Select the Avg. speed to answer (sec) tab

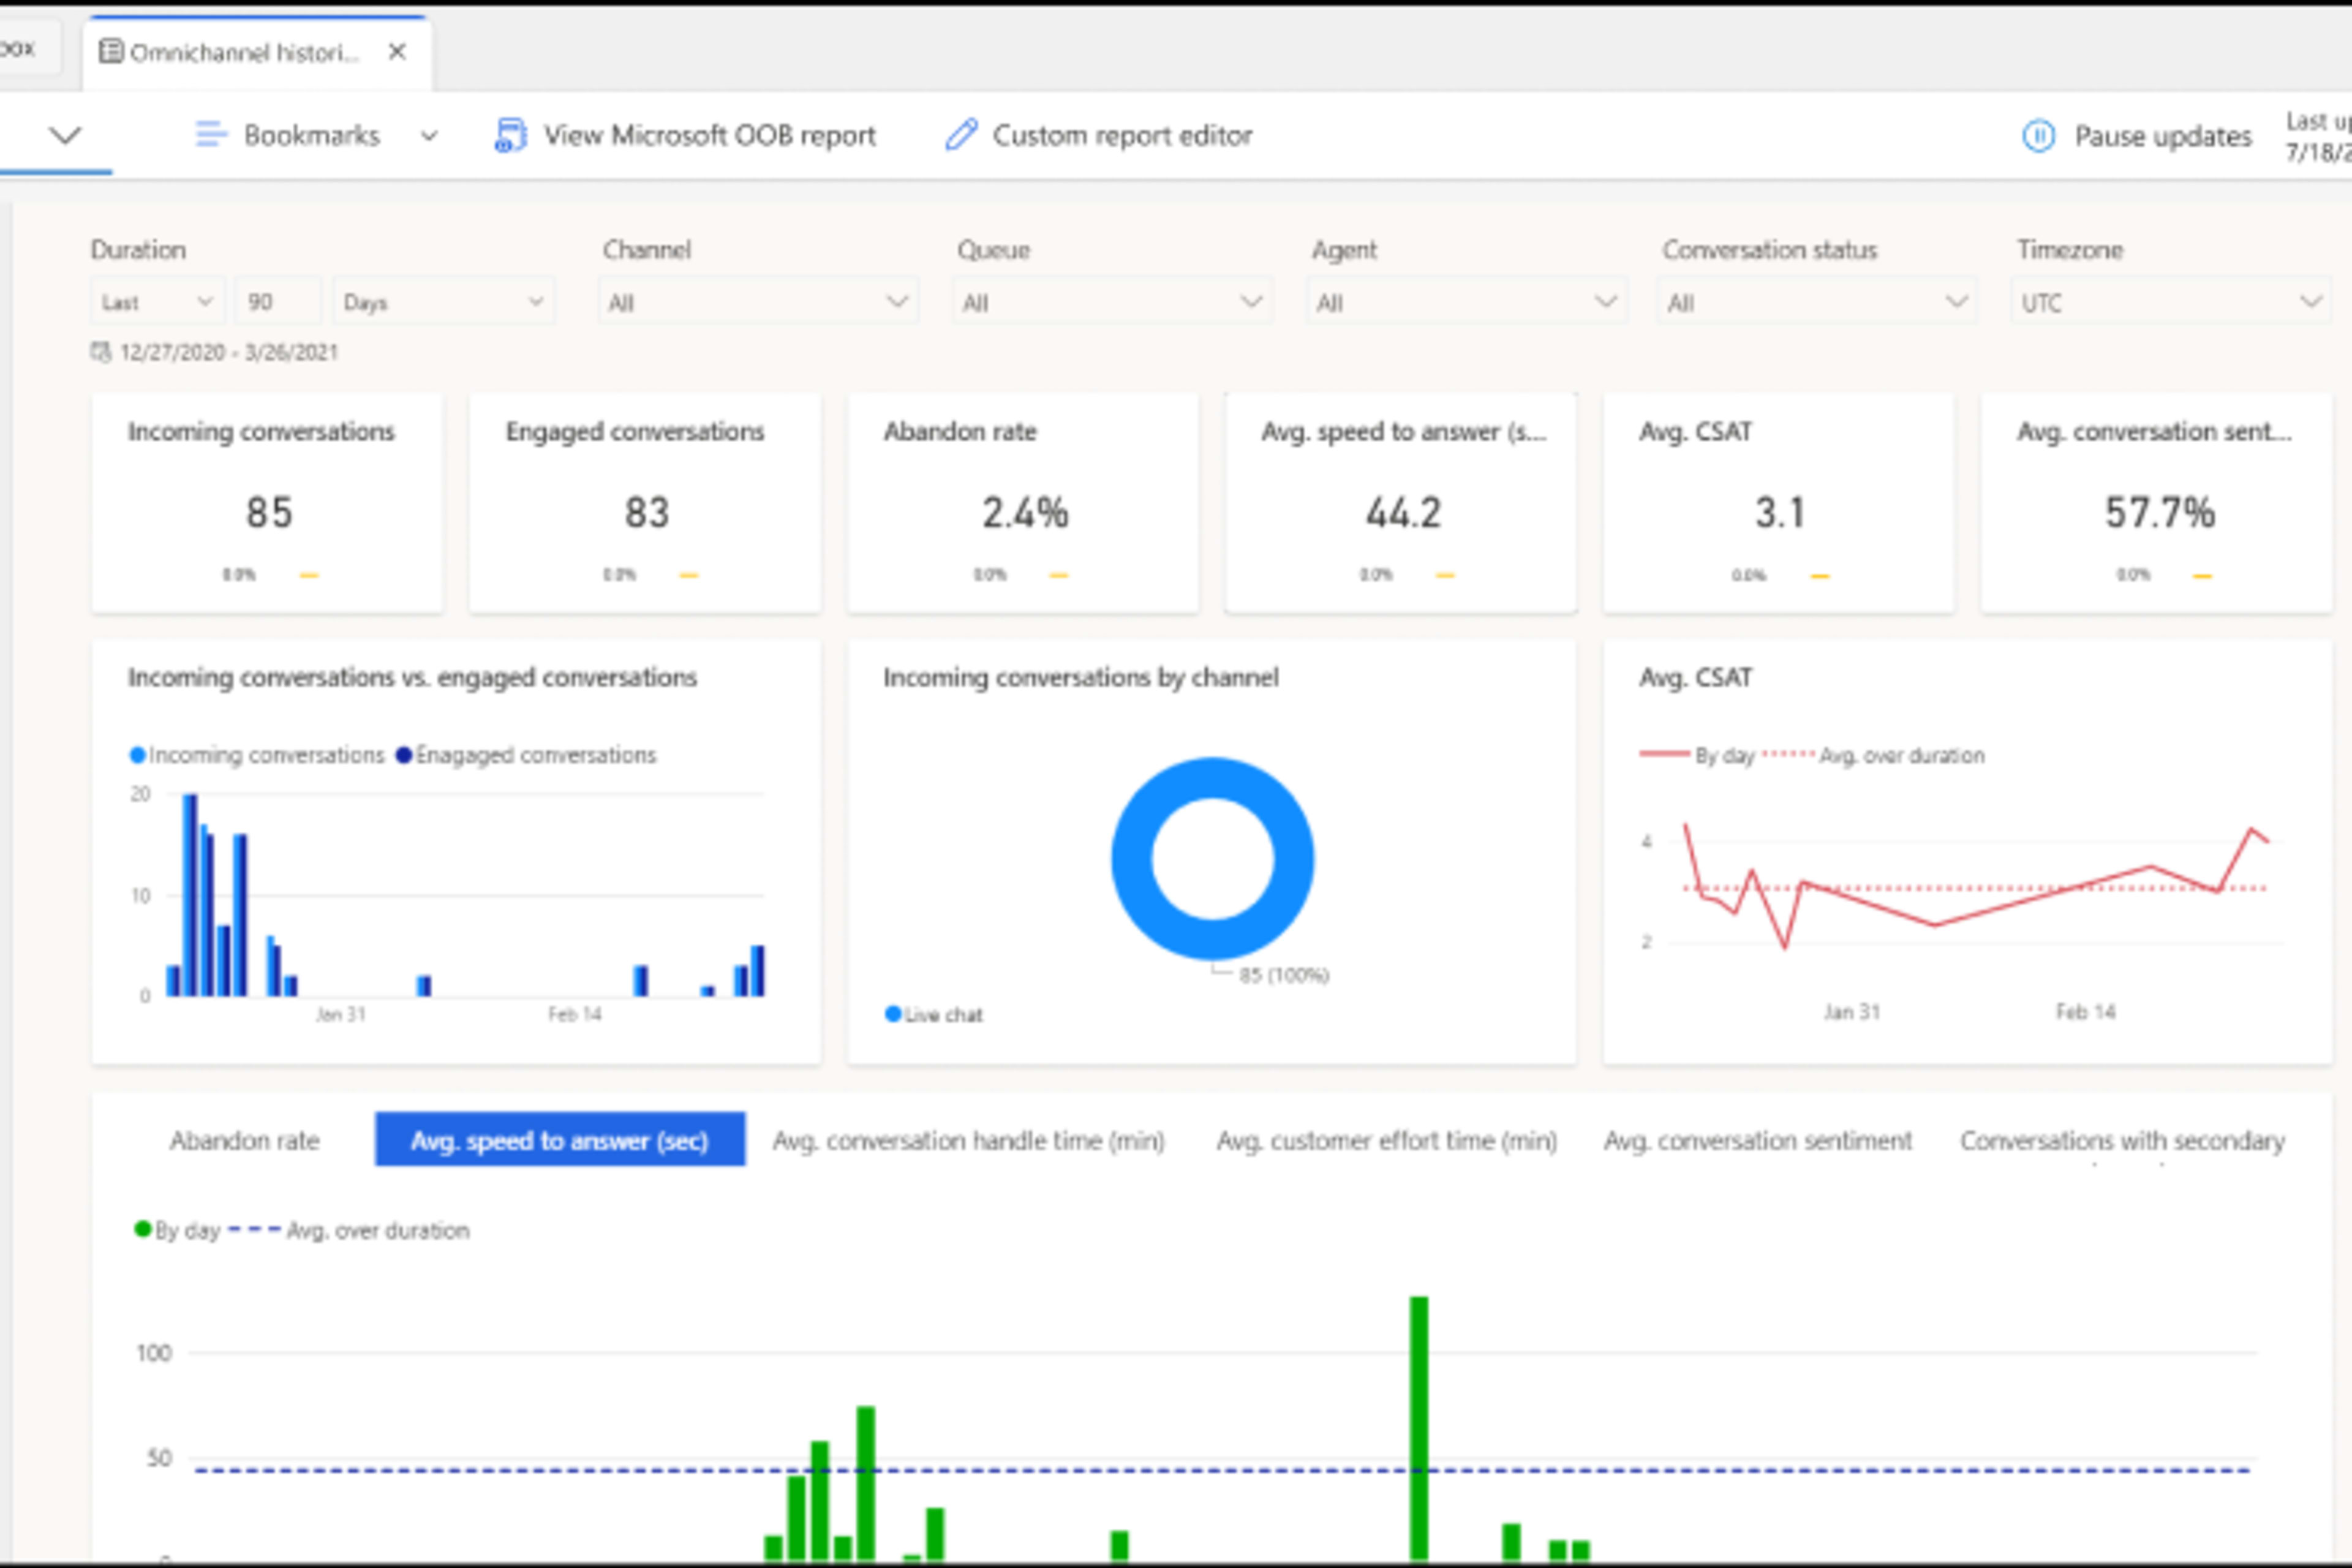tap(560, 1140)
